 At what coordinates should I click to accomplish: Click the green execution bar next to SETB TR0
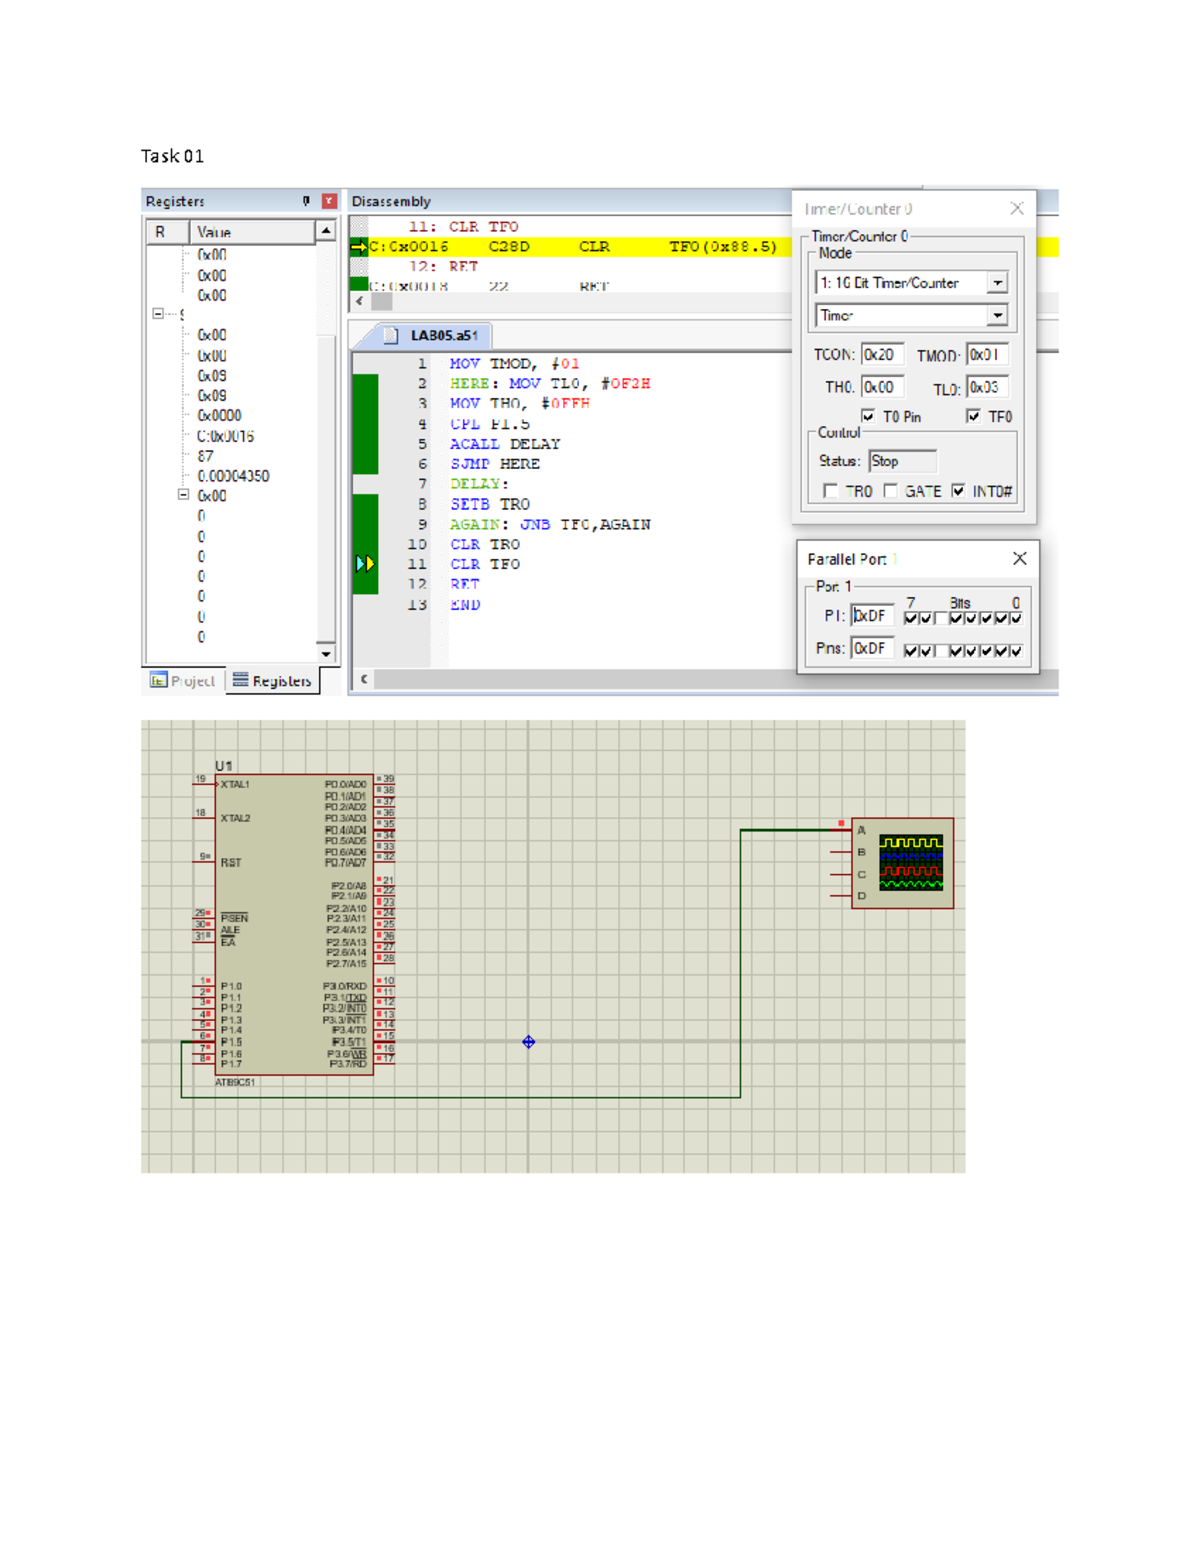[364, 504]
